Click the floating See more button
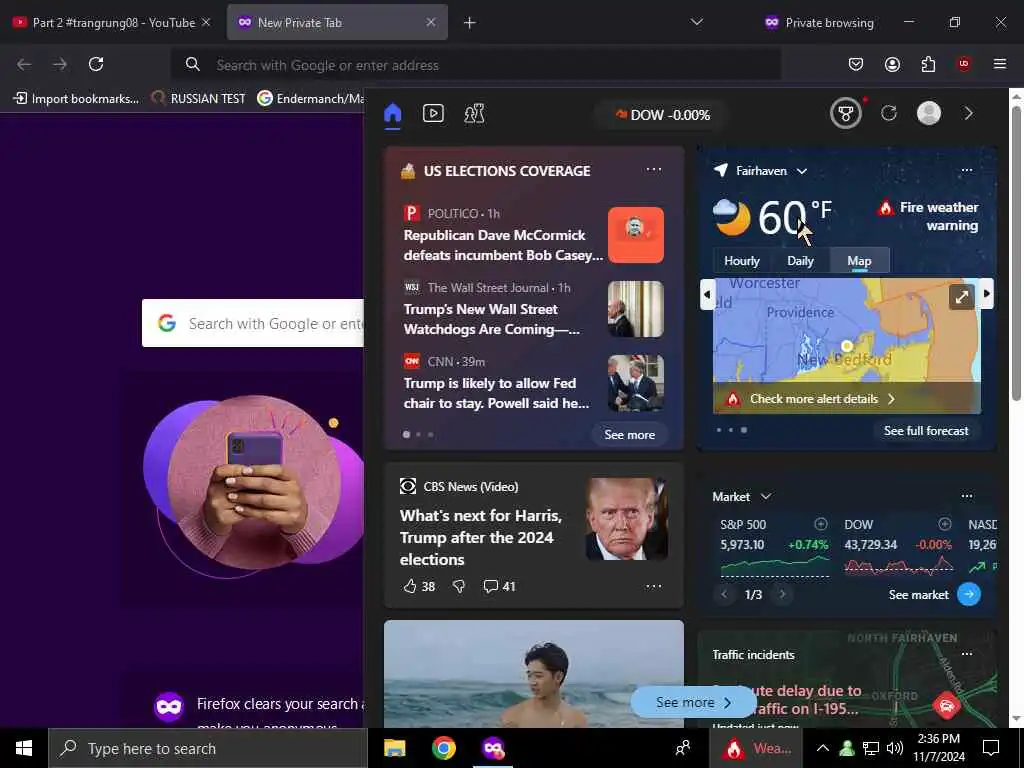Viewport: 1024px width, 768px height. [x=693, y=702]
